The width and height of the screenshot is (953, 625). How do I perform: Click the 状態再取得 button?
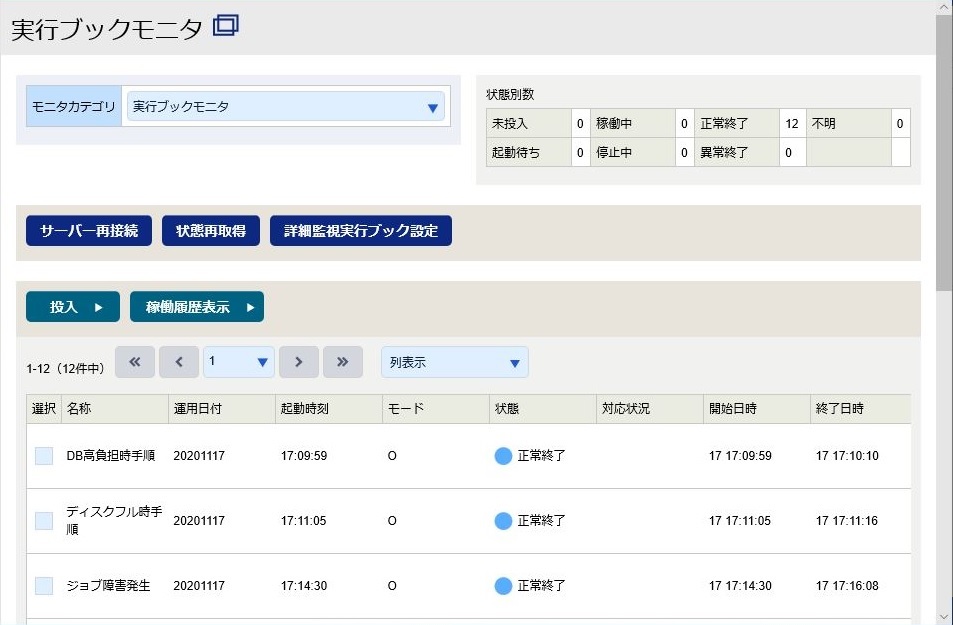[211, 230]
